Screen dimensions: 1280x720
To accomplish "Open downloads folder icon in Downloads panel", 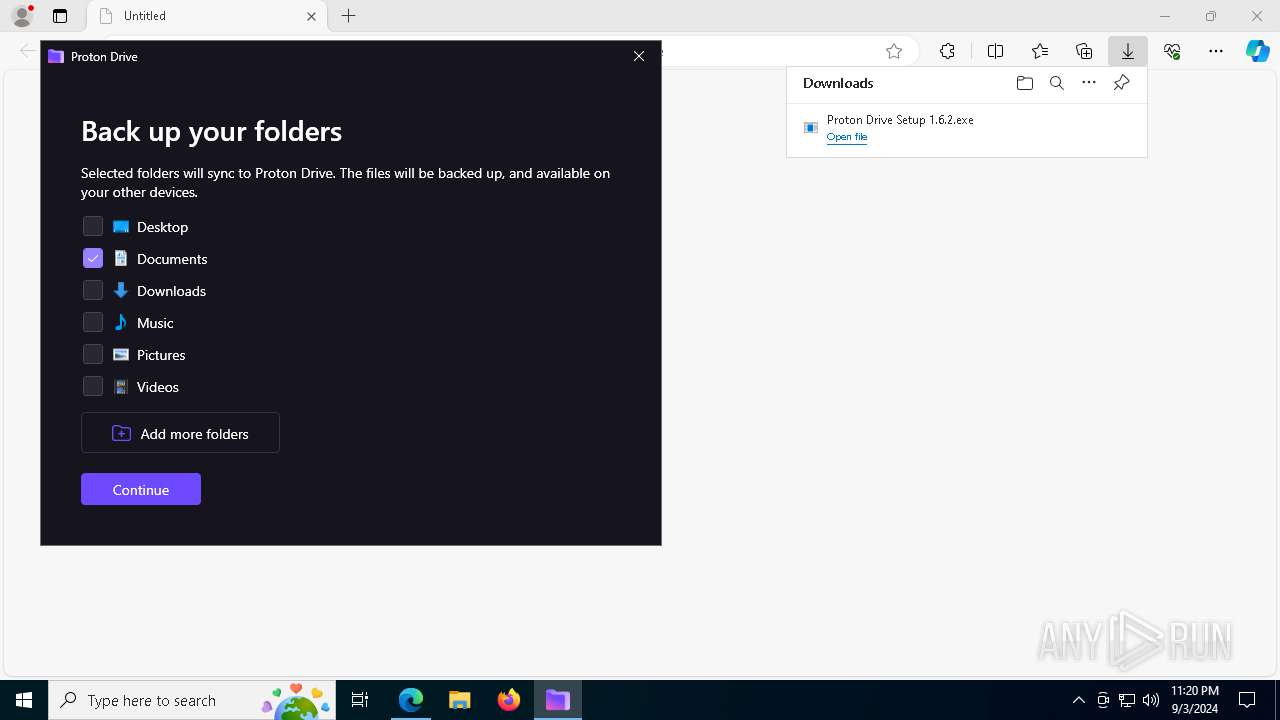I will click(1024, 83).
